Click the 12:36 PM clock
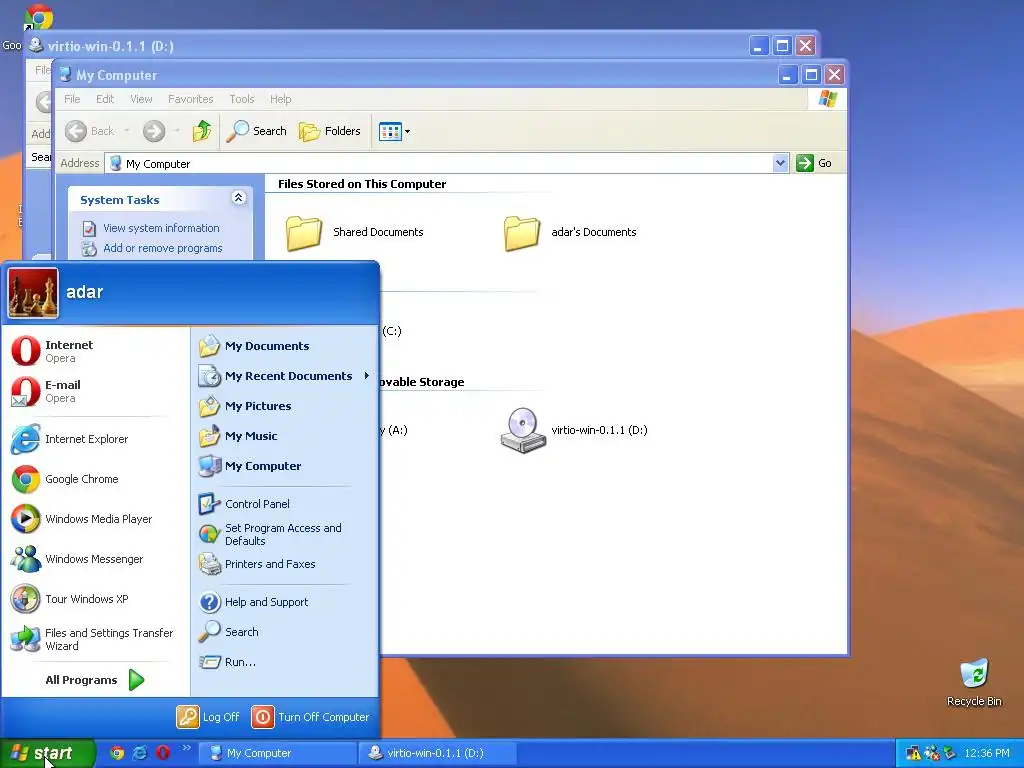The image size is (1024, 768). click(987, 753)
